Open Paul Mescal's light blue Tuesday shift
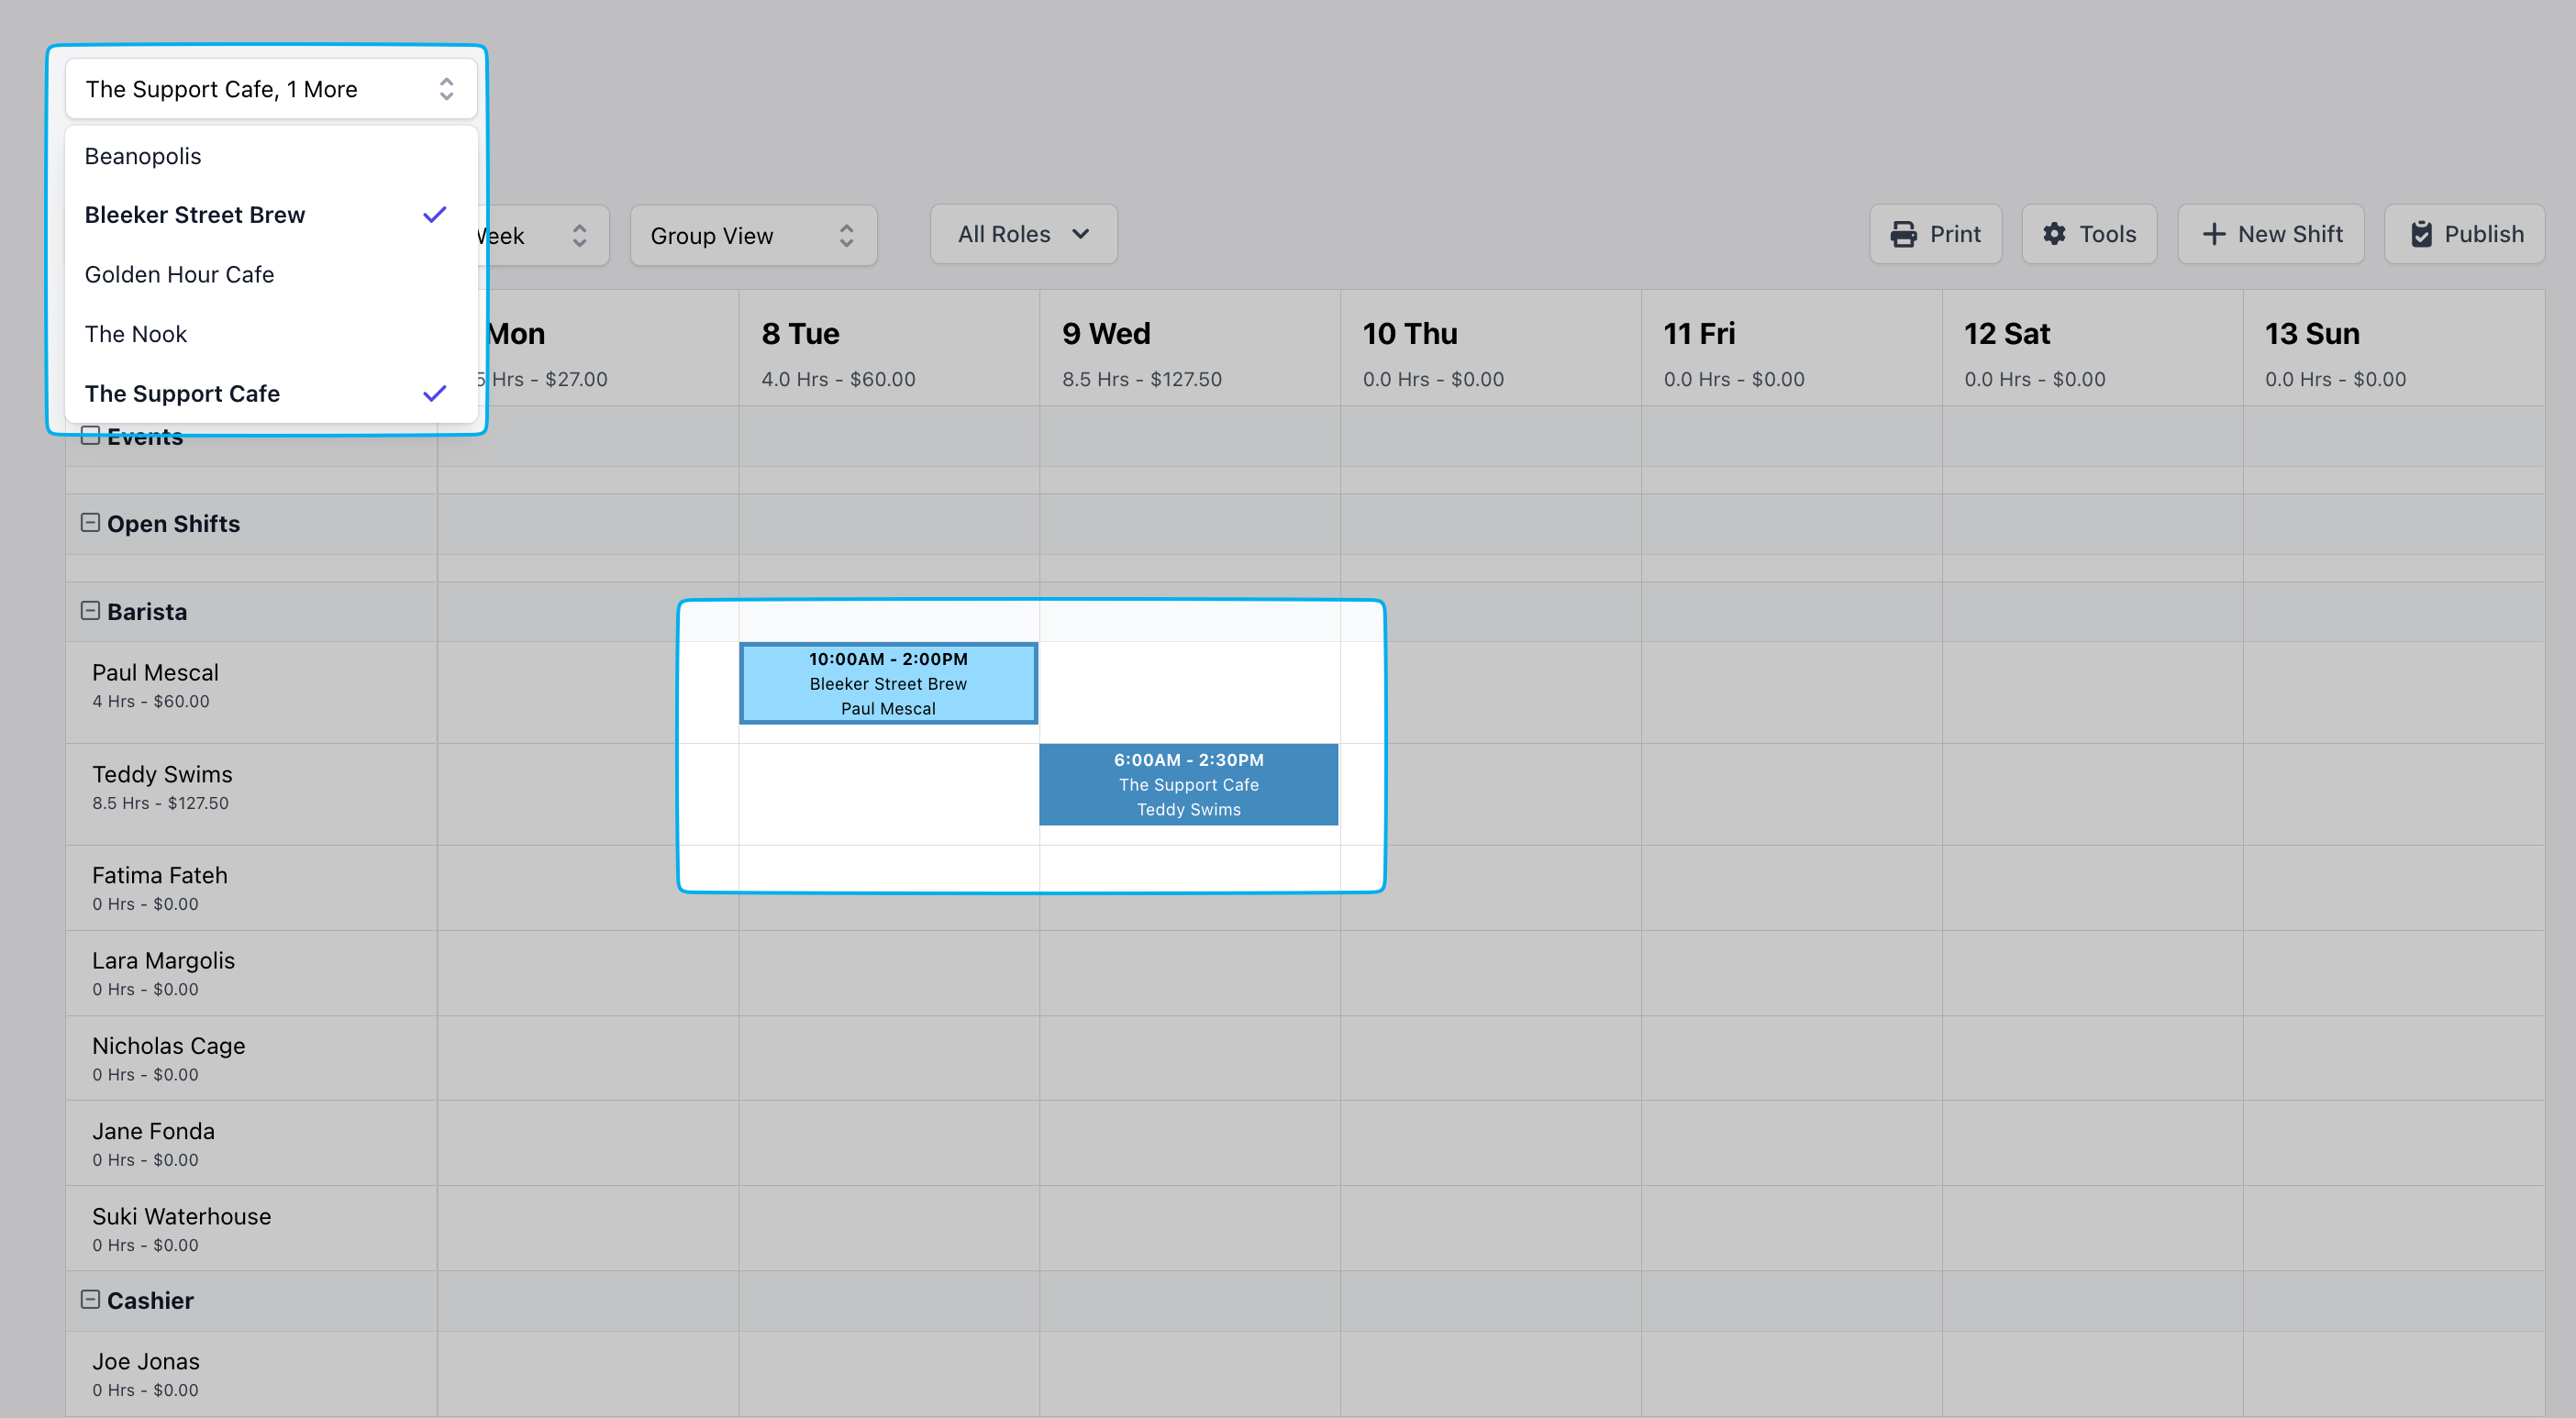This screenshot has height=1418, width=2576. pyautogui.click(x=888, y=683)
